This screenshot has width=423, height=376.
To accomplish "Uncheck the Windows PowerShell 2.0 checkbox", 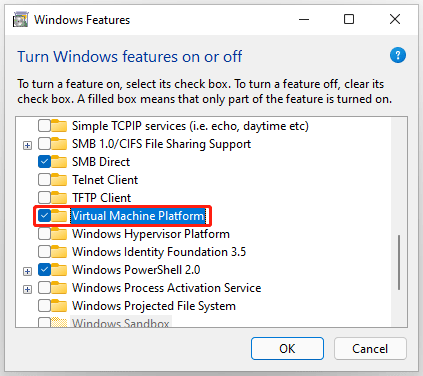I will click(x=44, y=270).
